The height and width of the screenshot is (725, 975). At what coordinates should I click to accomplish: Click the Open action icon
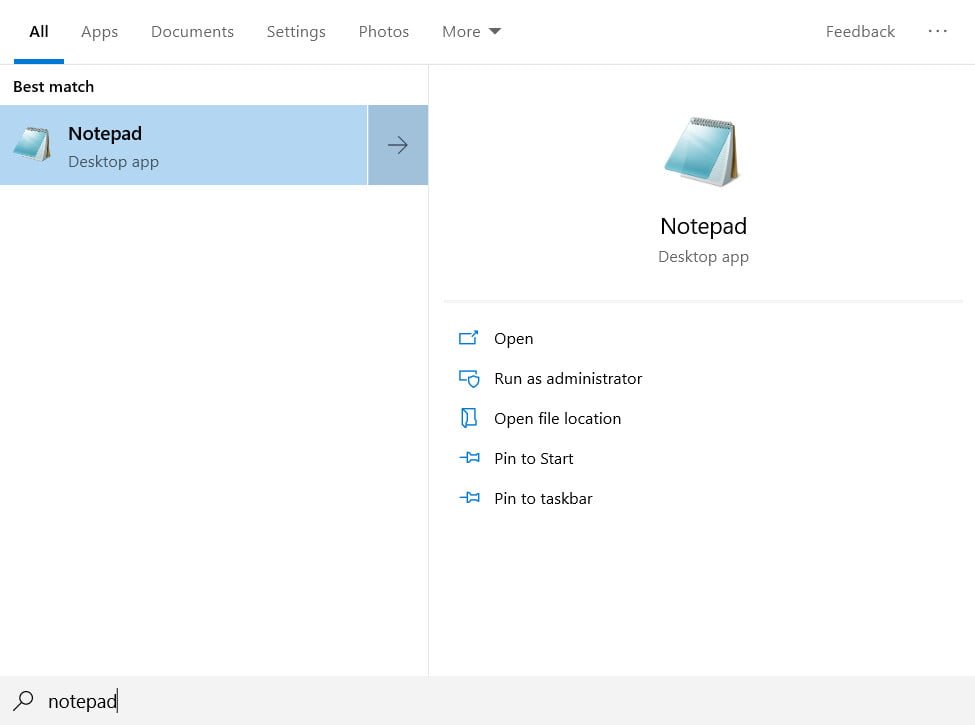[469, 338]
